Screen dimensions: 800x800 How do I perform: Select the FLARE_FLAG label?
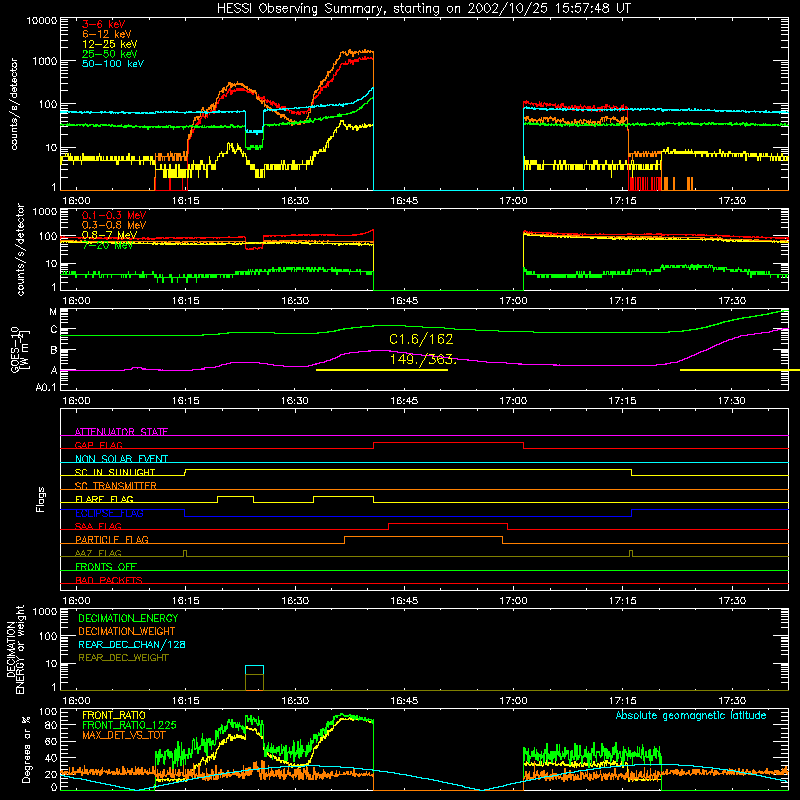click(x=104, y=499)
